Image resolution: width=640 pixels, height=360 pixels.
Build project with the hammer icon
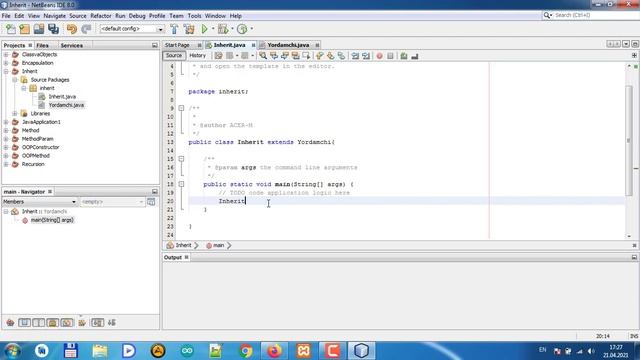point(174,29)
